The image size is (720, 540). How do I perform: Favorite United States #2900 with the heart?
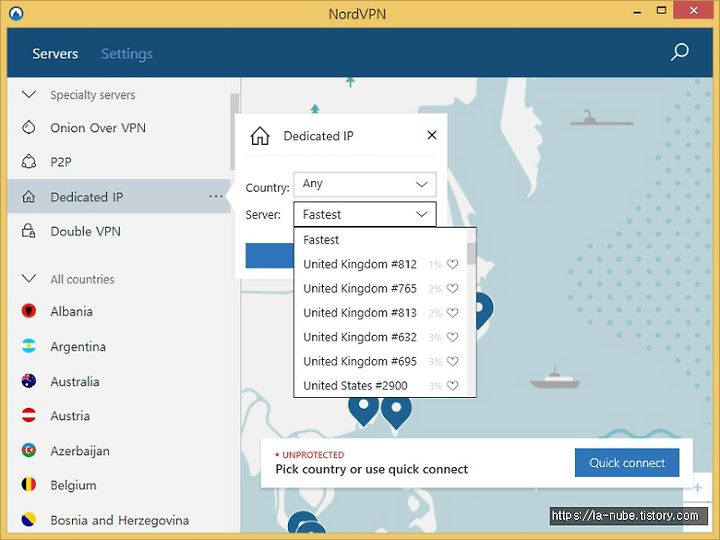click(452, 386)
